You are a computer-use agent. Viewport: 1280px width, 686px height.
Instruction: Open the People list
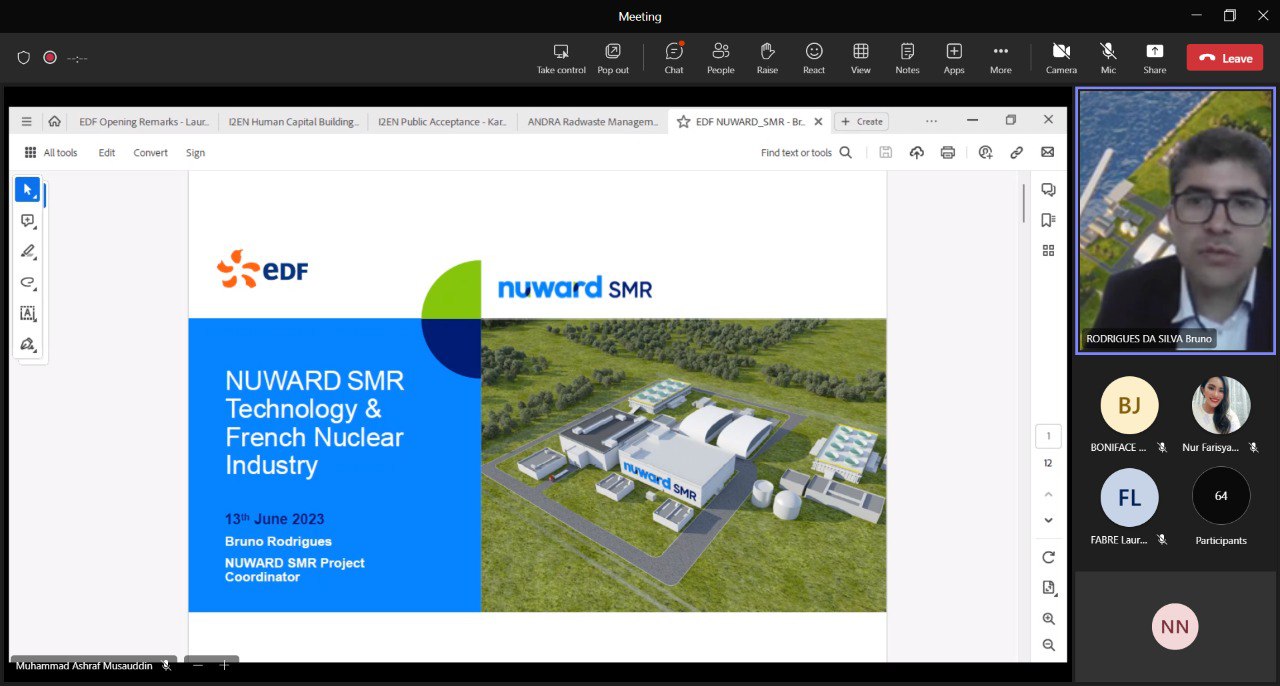720,52
